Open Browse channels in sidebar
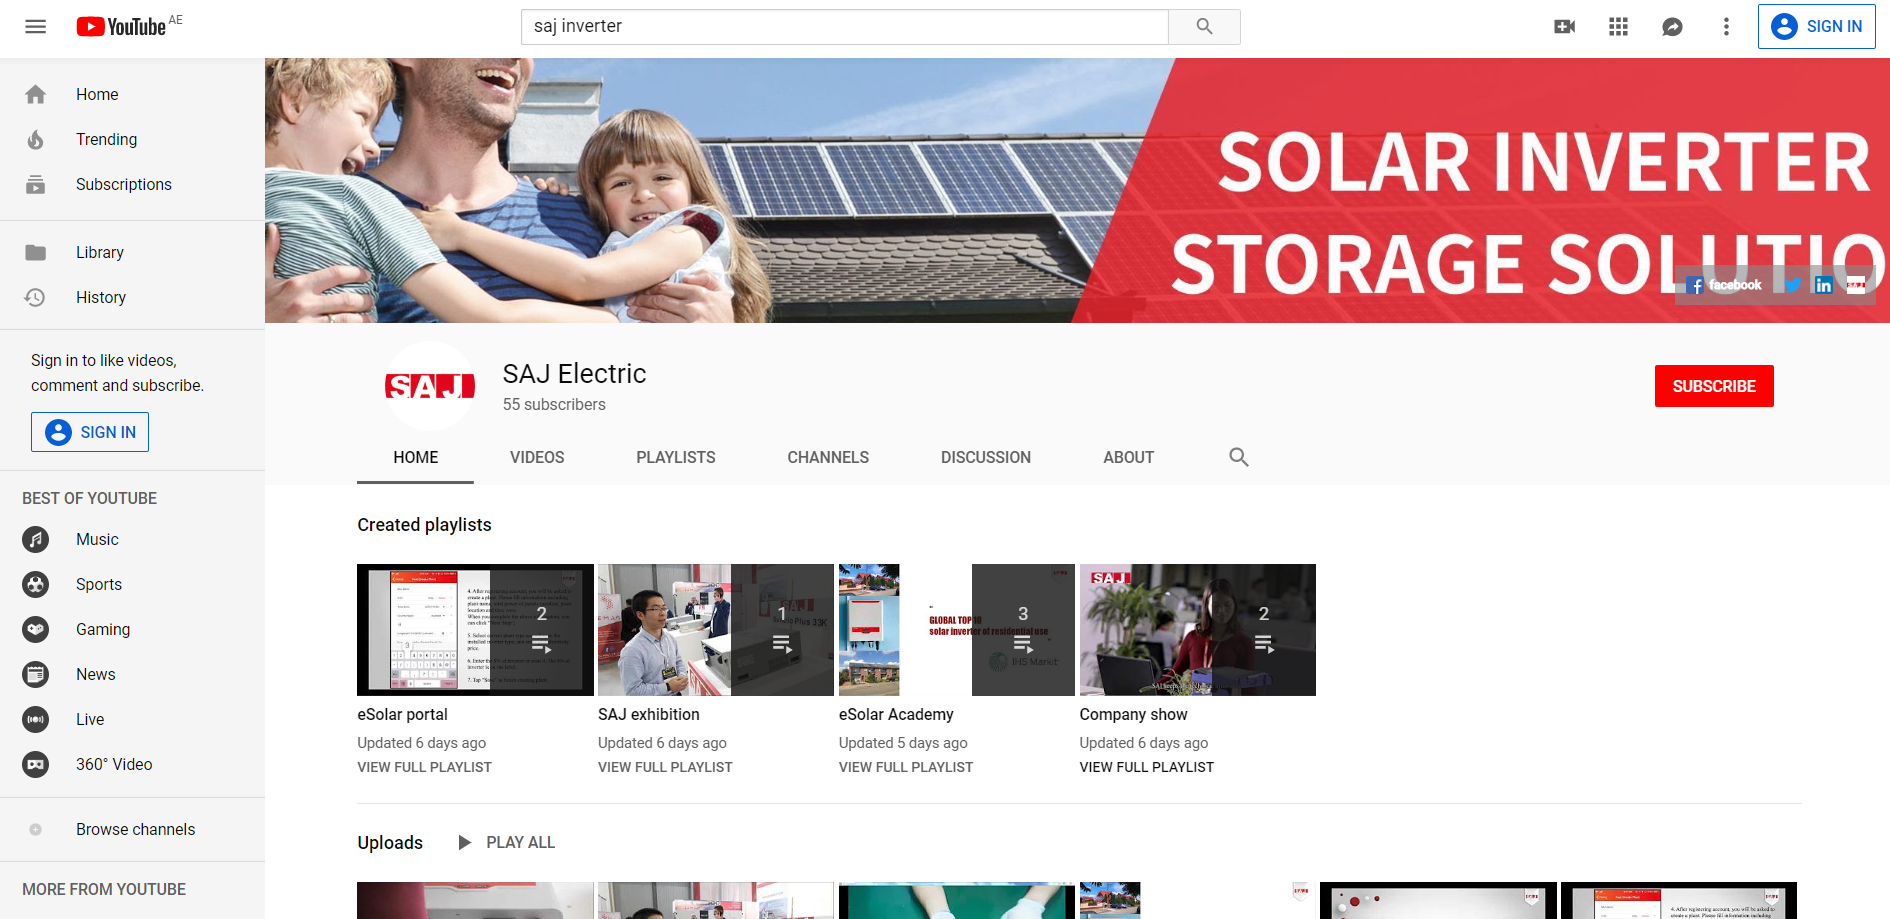Image resolution: width=1890 pixels, height=919 pixels. tap(132, 829)
